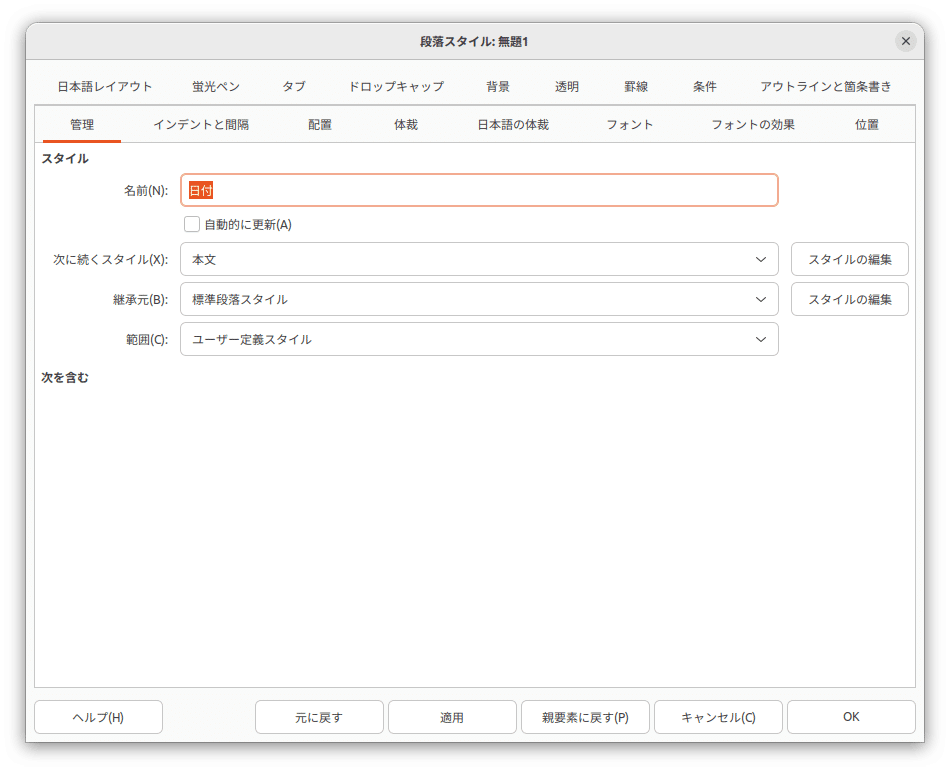
Task: Open the インデントと間隔 tab
Action: point(201,125)
